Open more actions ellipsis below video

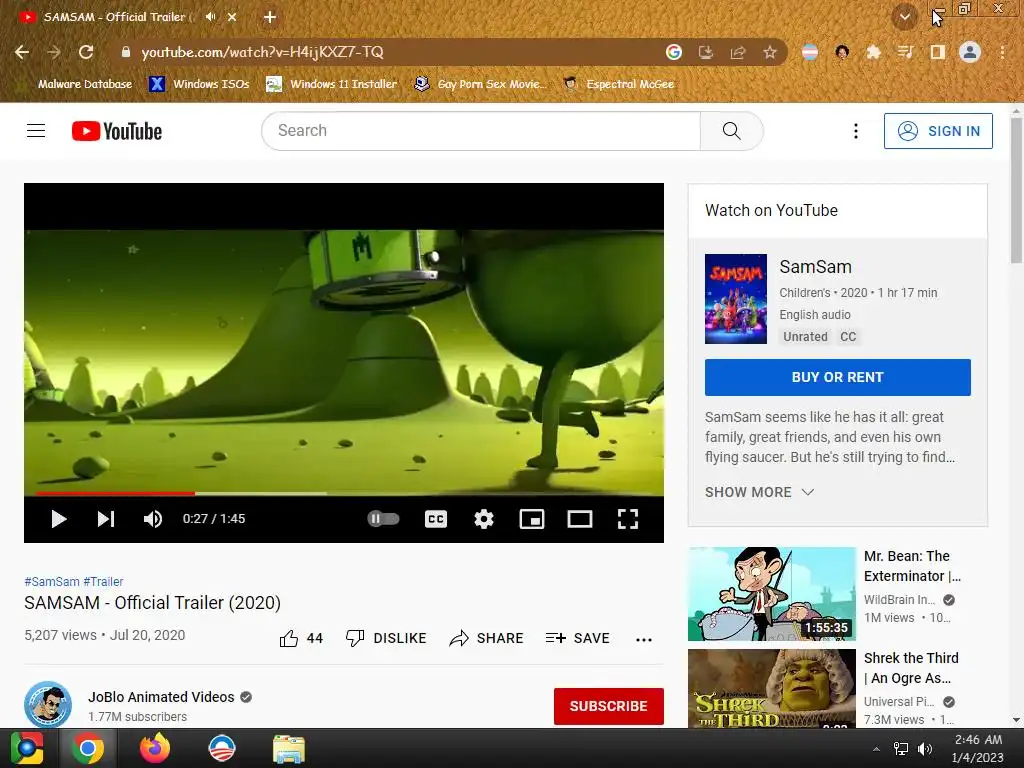point(644,639)
